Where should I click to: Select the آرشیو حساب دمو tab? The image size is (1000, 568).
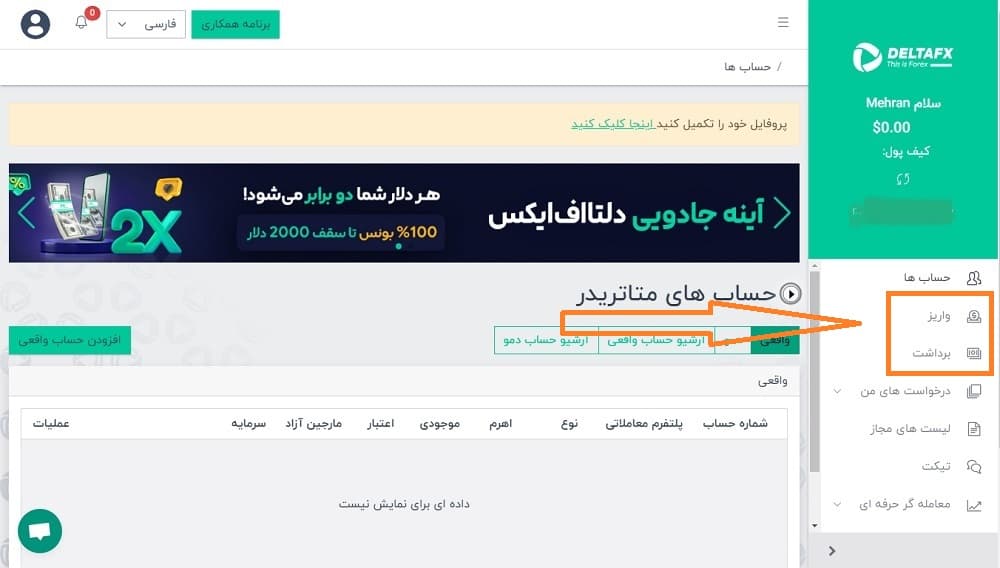click(546, 340)
